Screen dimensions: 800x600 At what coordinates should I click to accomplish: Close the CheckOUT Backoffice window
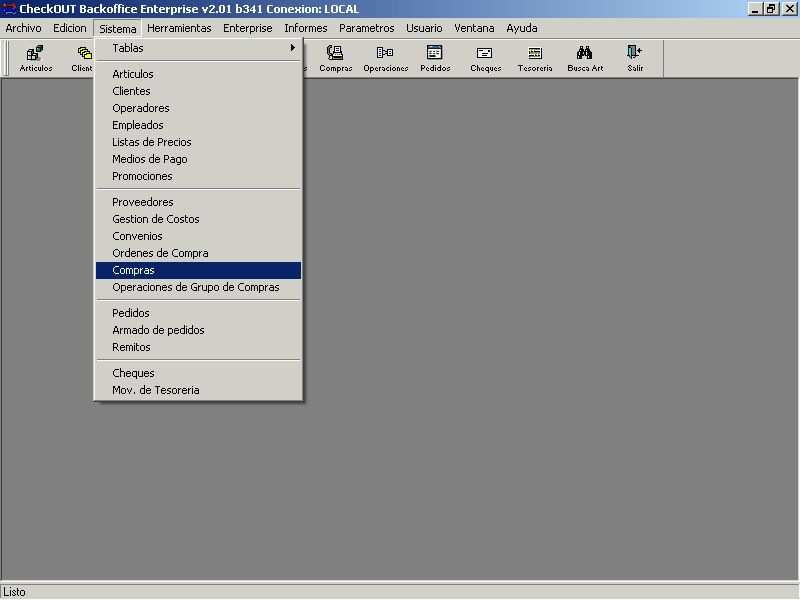pos(789,9)
